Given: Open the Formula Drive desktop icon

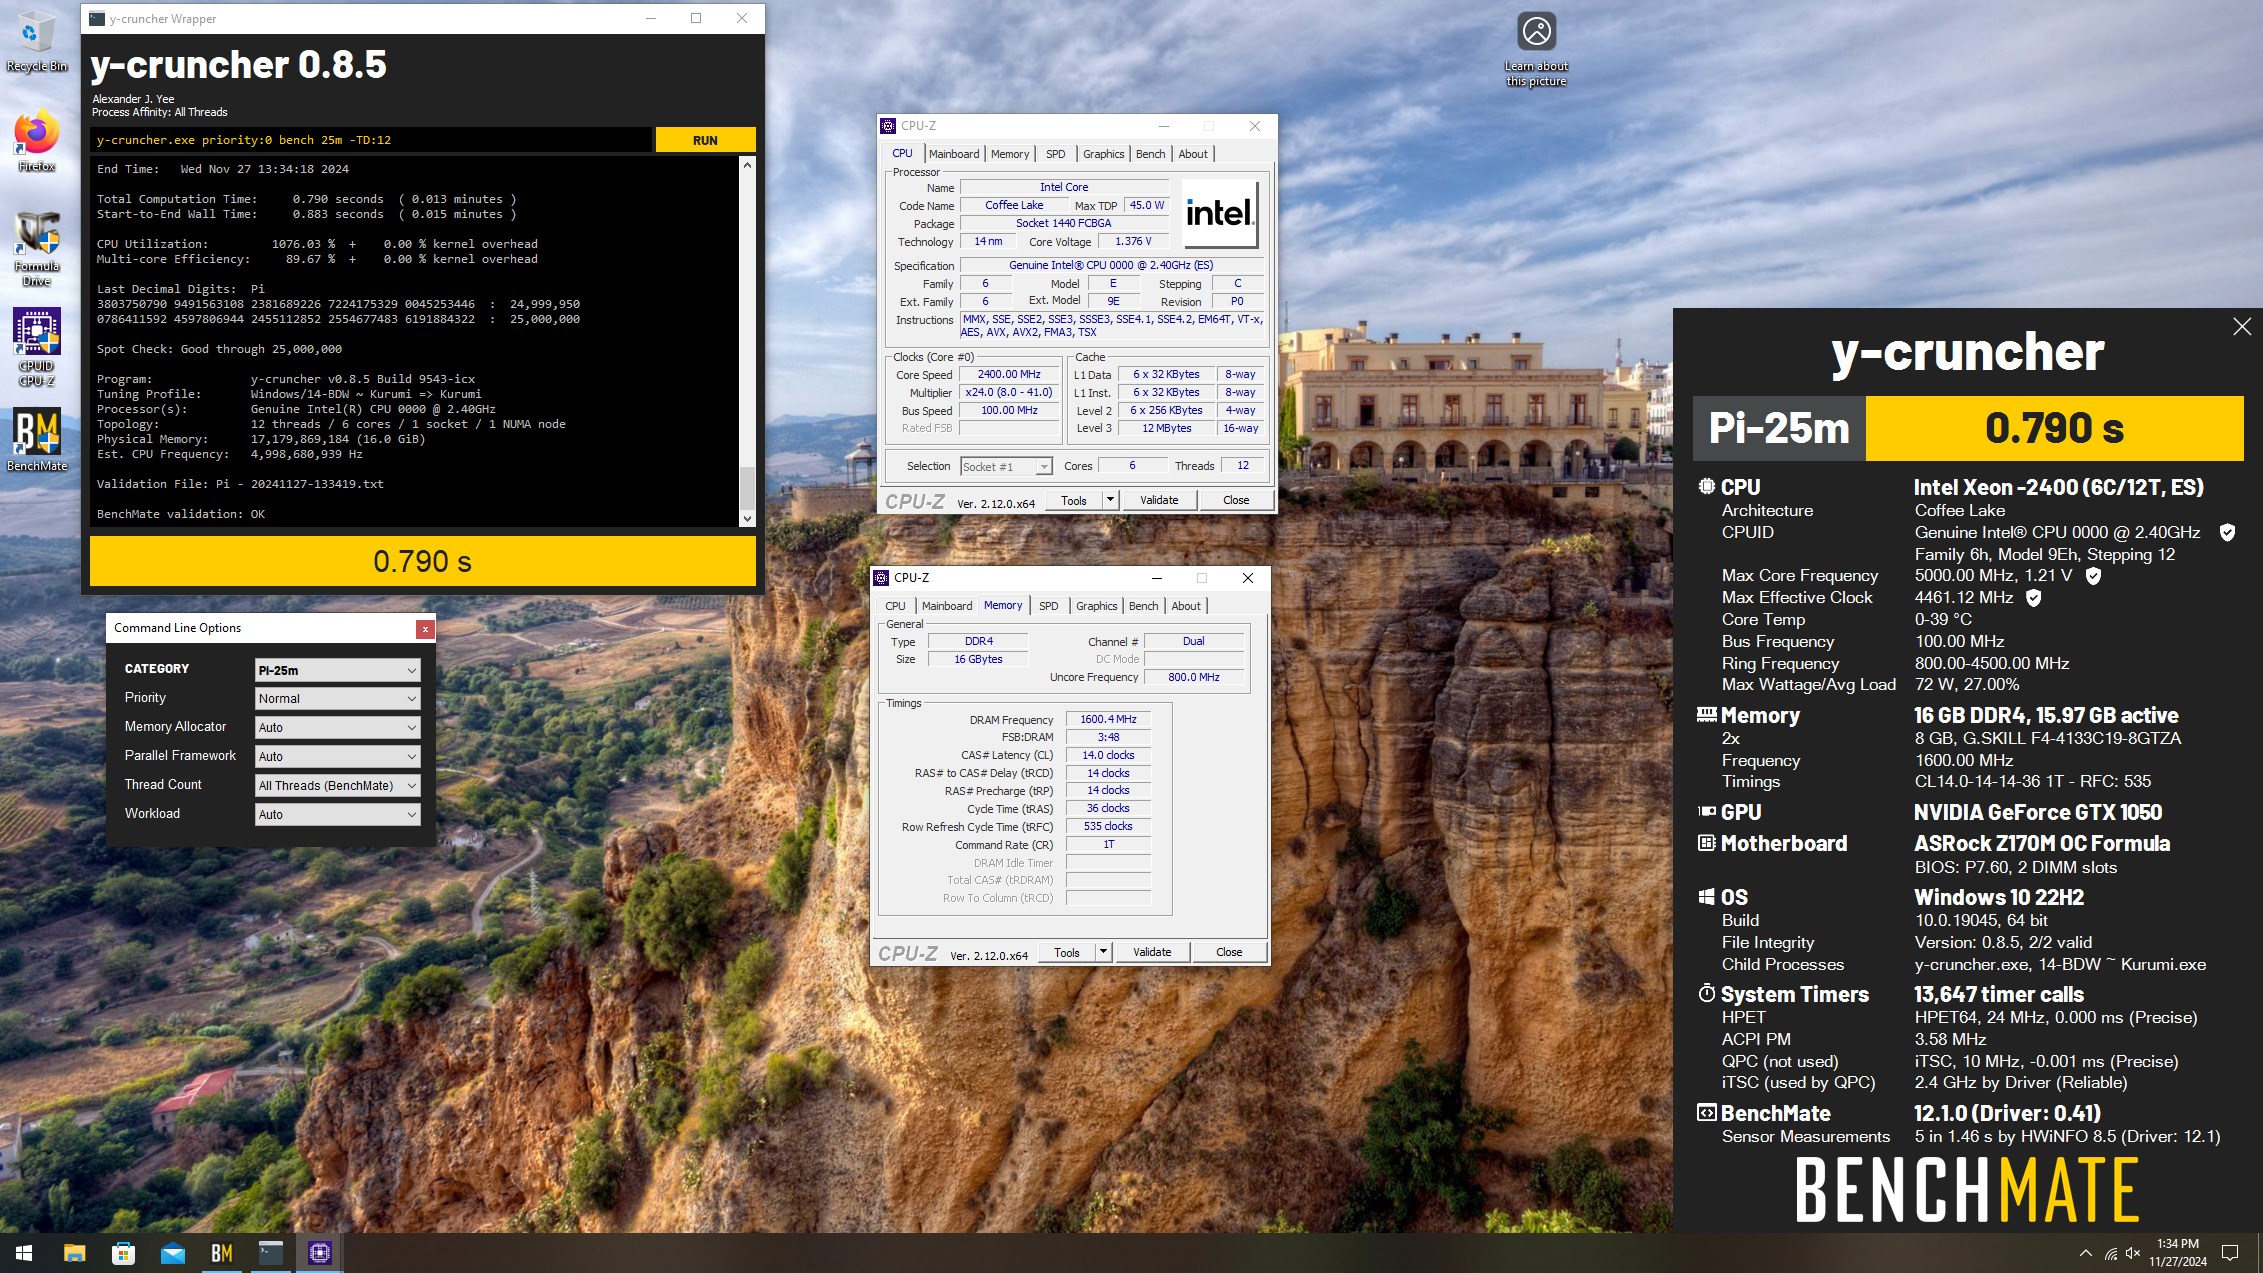Looking at the screenshot, I should tap(37, 249).
